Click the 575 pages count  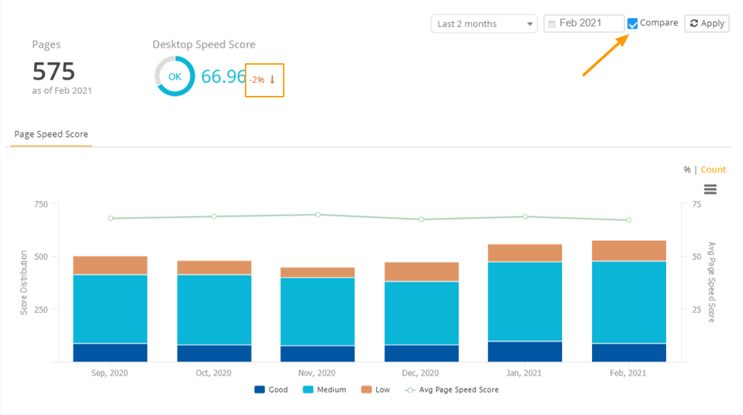tap(54, 72)
